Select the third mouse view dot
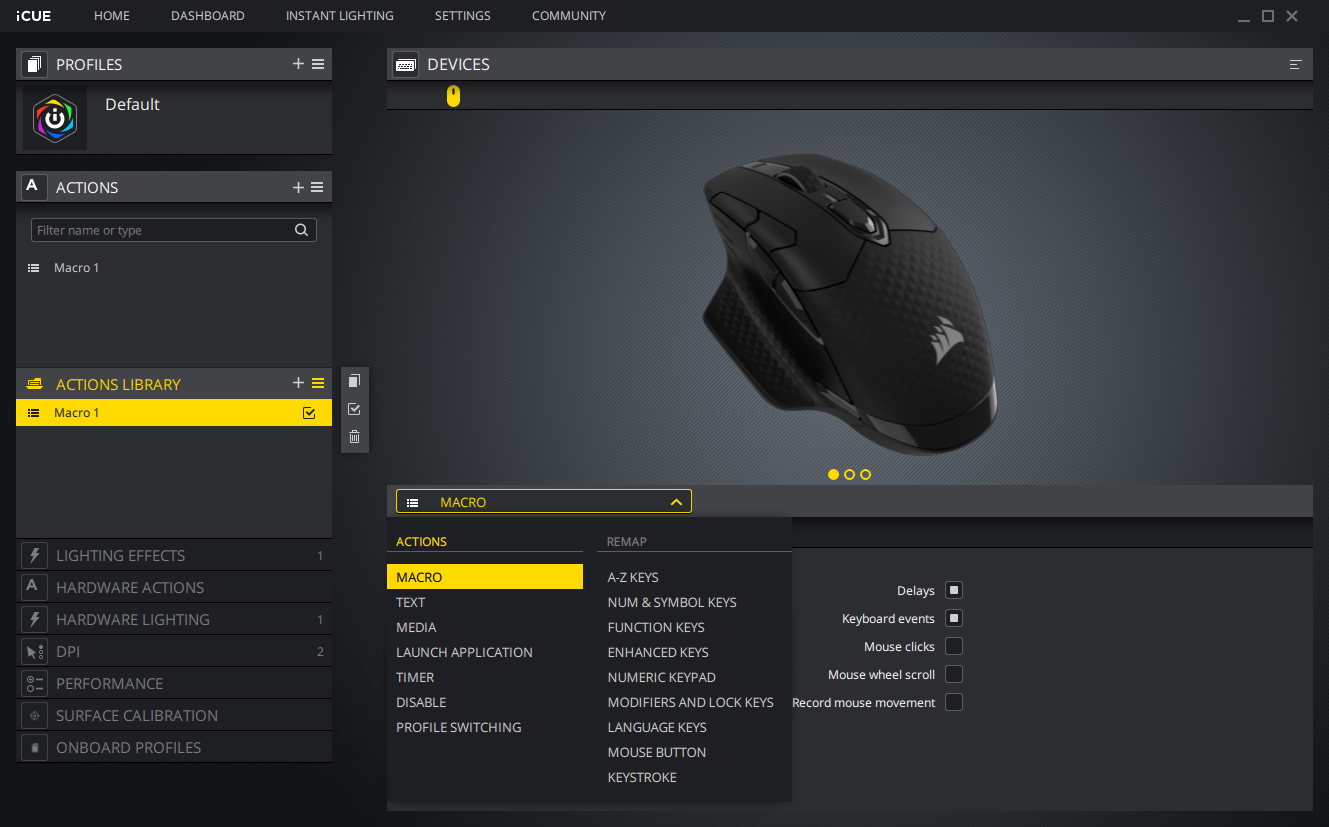 tap(866, 474)
